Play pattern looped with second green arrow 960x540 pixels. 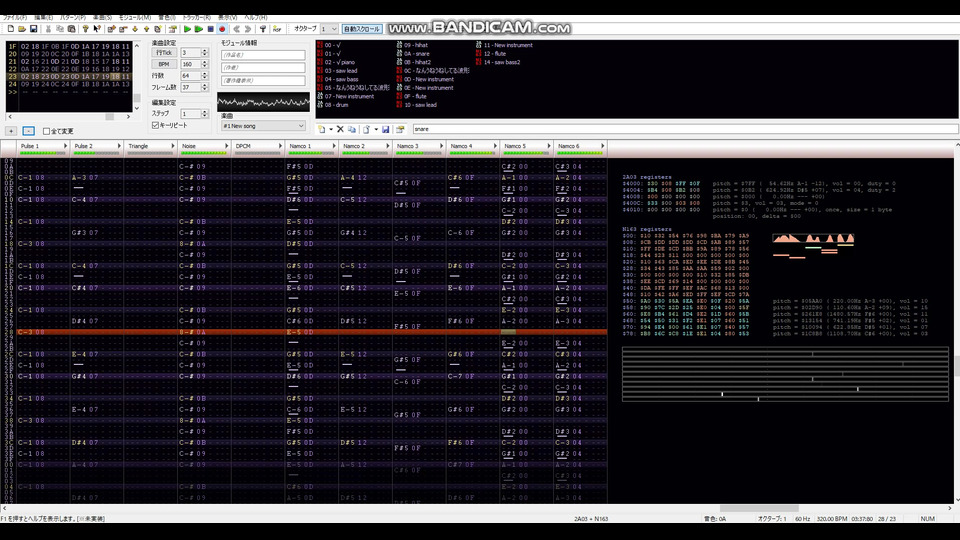[x=199, y=29]
